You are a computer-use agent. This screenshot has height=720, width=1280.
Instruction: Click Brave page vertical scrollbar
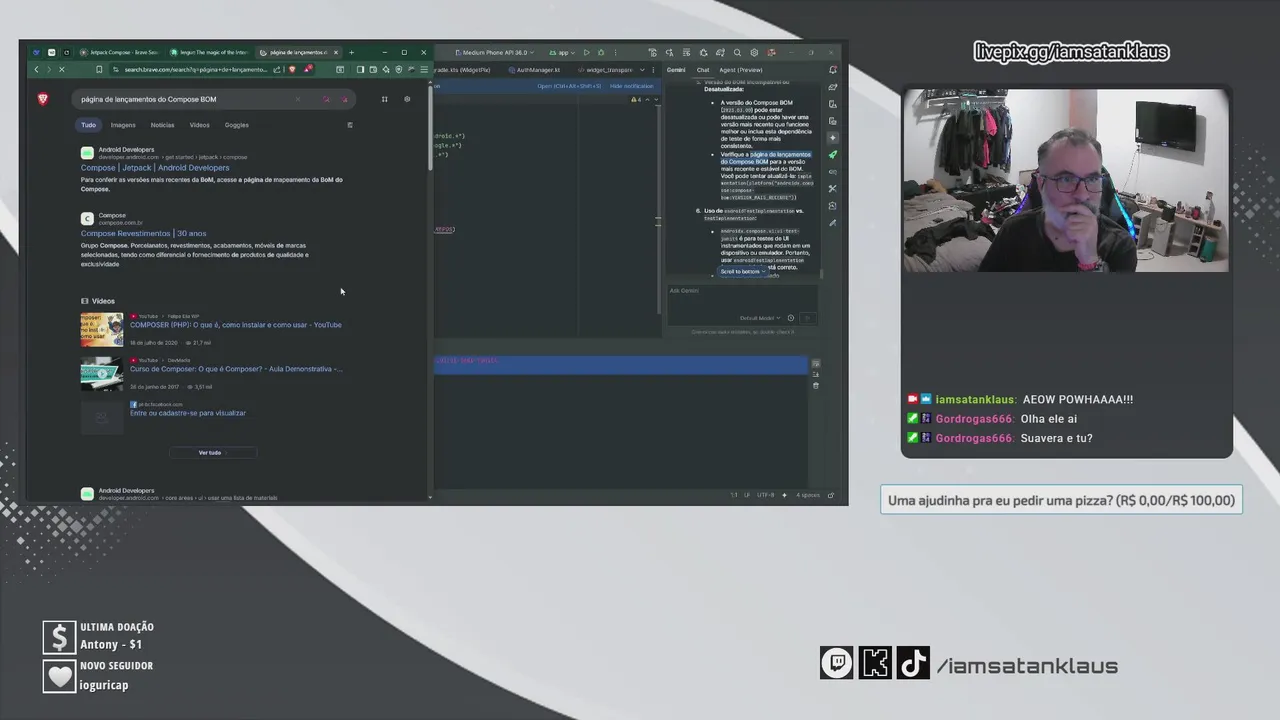click(430, 129)
